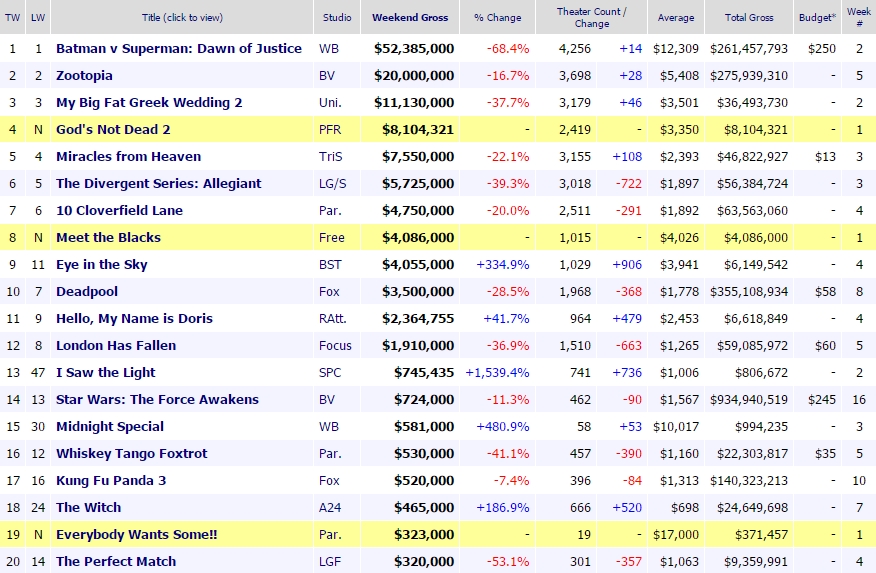Sort by % Change column header
Screen dimensions: 876x573
tap(497, 17)
